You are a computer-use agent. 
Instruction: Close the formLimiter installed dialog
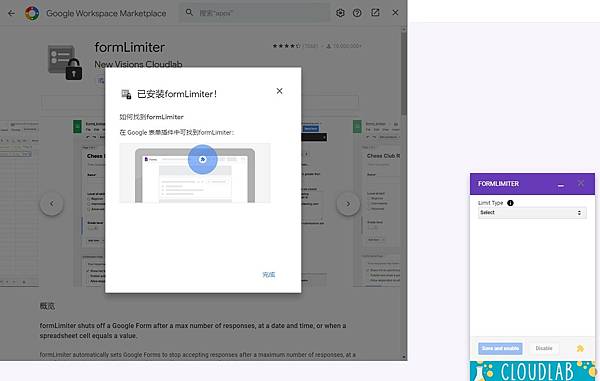[279, 91]
